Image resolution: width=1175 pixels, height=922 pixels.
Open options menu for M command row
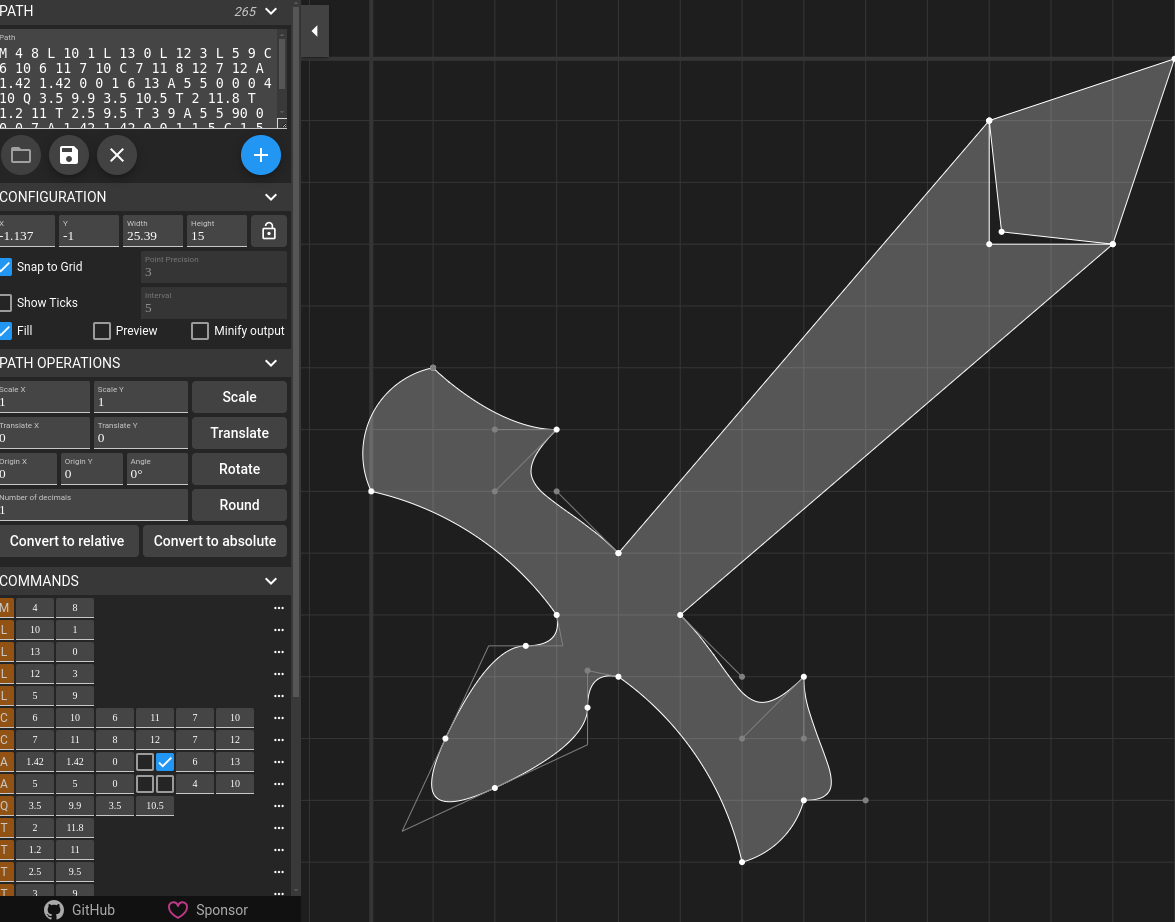[279, 608]
